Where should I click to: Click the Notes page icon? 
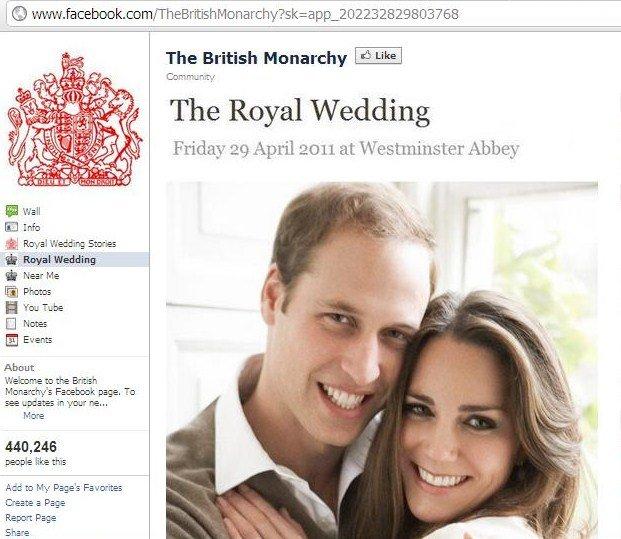[11, 324]
